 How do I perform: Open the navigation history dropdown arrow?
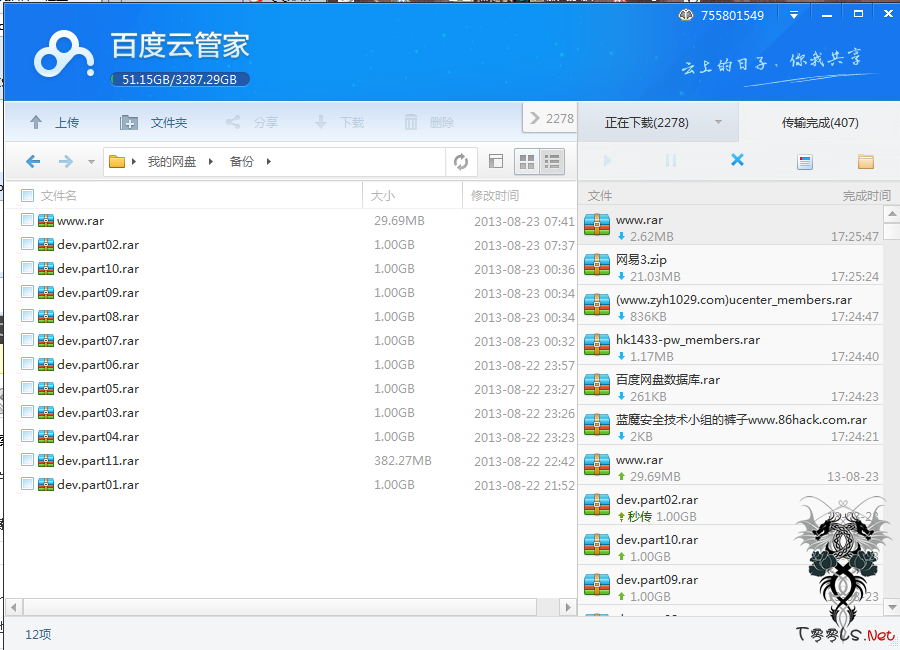point(91,162)
